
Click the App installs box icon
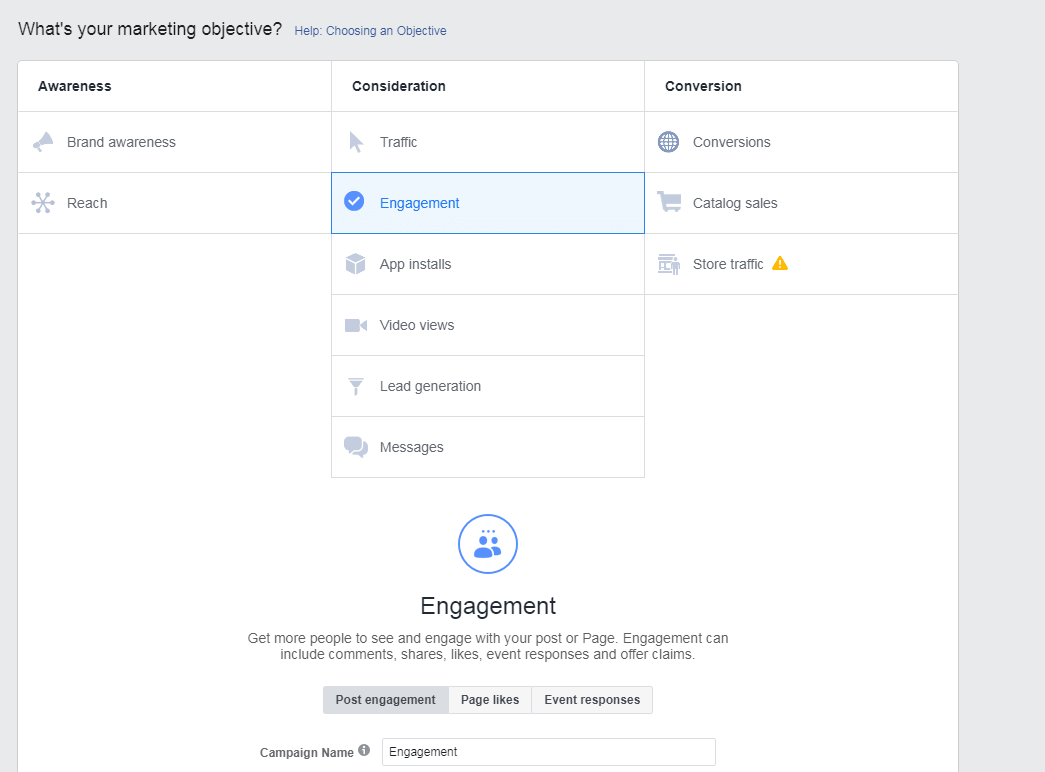point(356,263)
